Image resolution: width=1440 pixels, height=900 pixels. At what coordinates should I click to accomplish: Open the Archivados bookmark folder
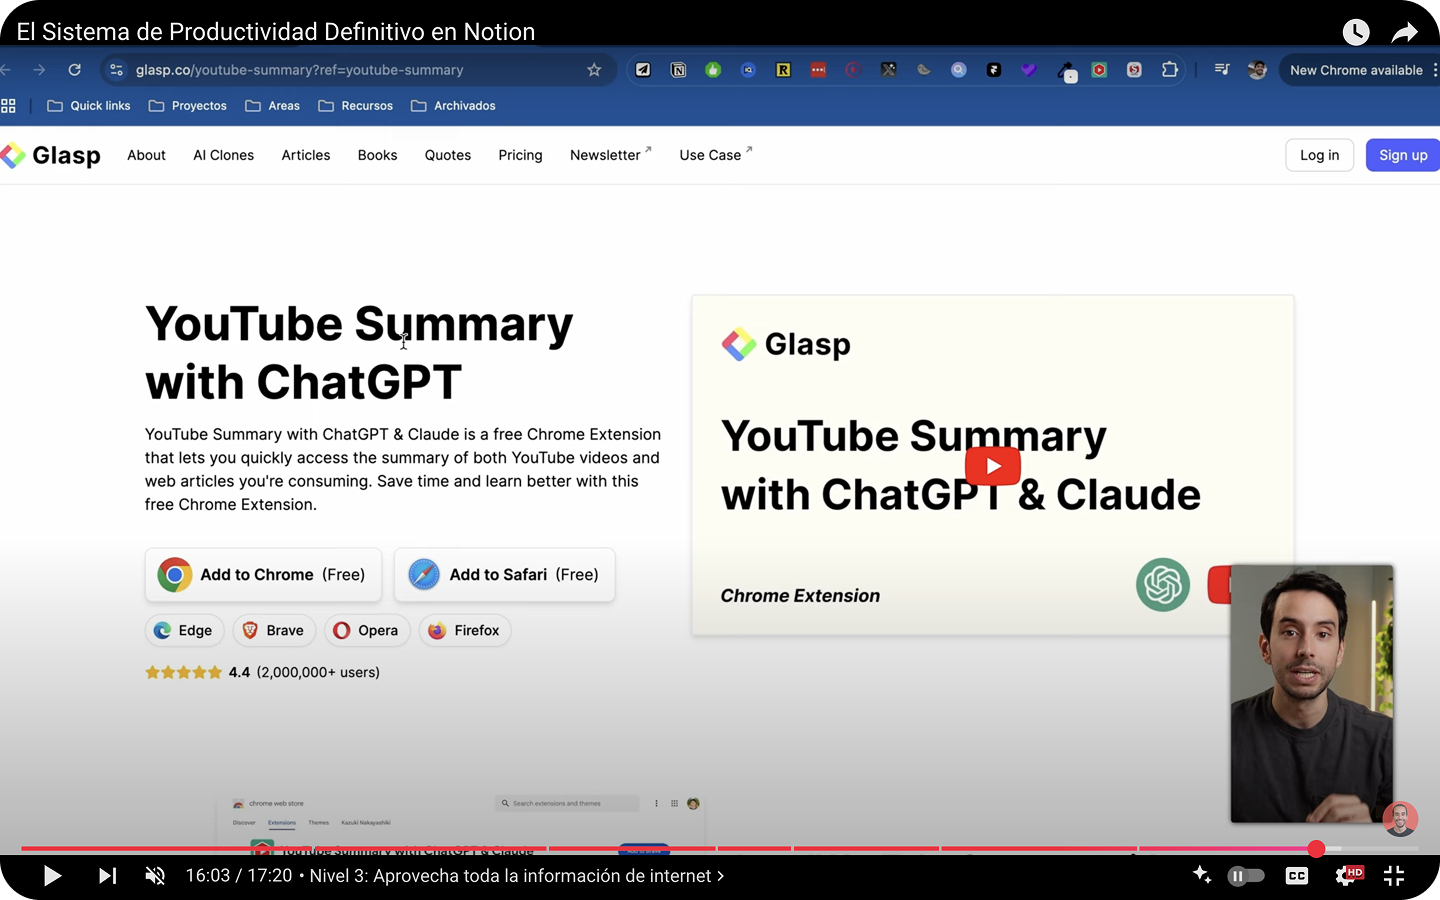(453, 106)
